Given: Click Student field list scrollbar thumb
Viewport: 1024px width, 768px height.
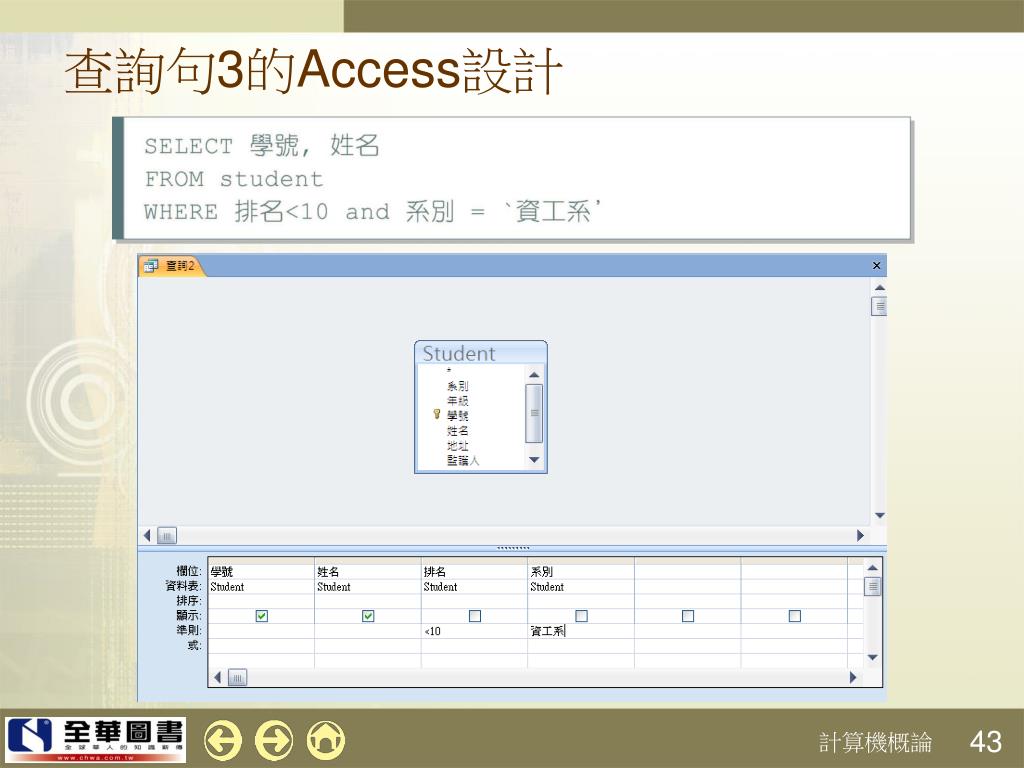Looking at the screenshot, I should (534, 413).
